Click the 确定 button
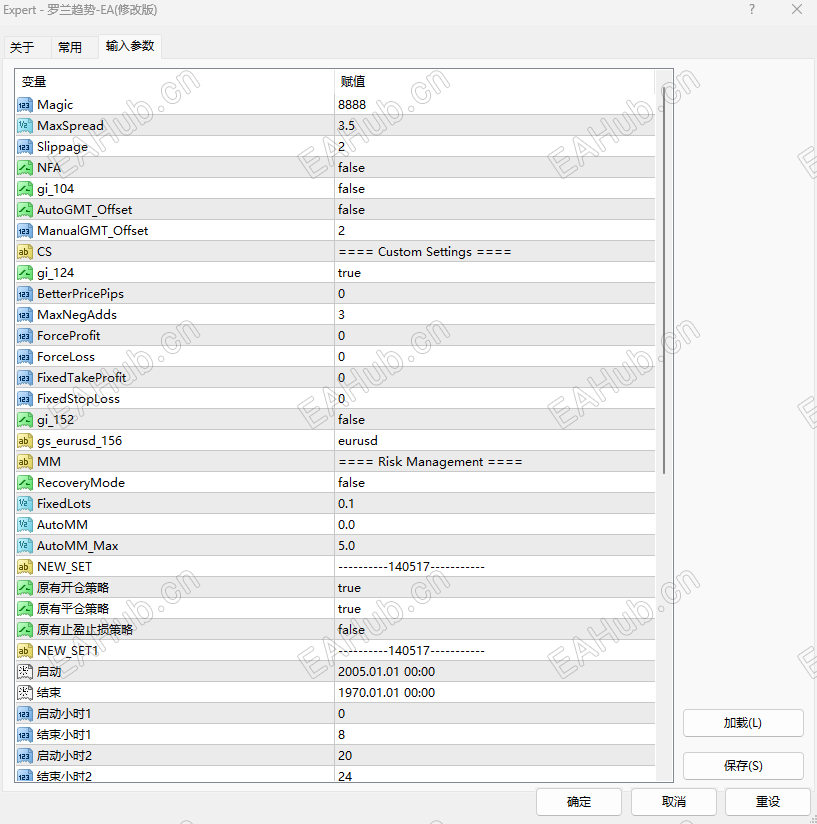 578,802
